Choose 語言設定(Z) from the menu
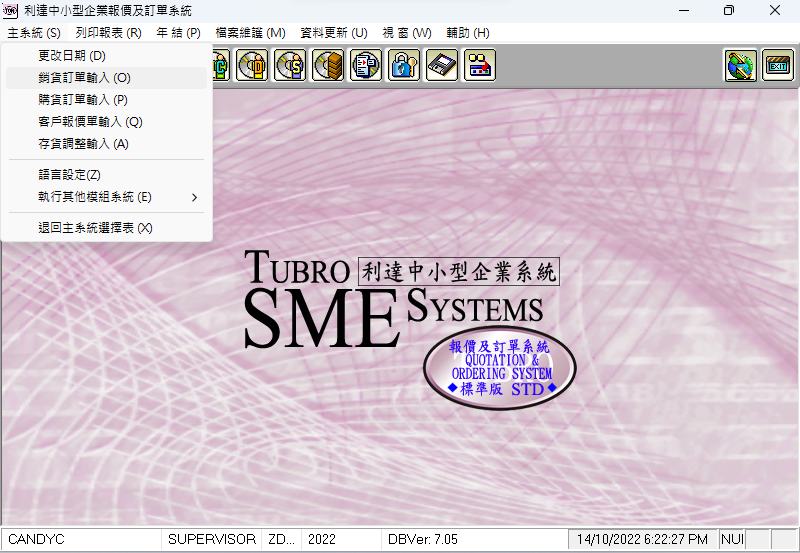The image size is (800, 553). coord(107,175)
